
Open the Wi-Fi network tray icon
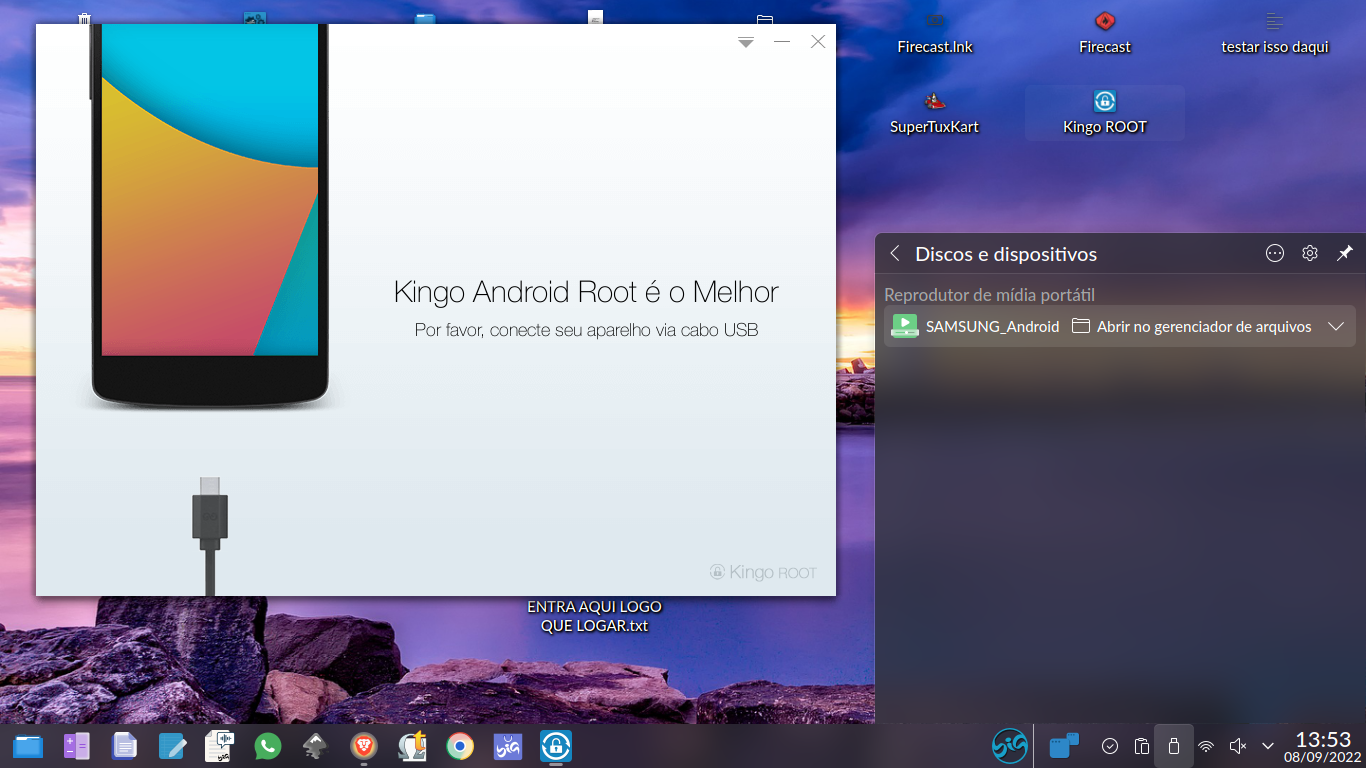pos(1206,746)
